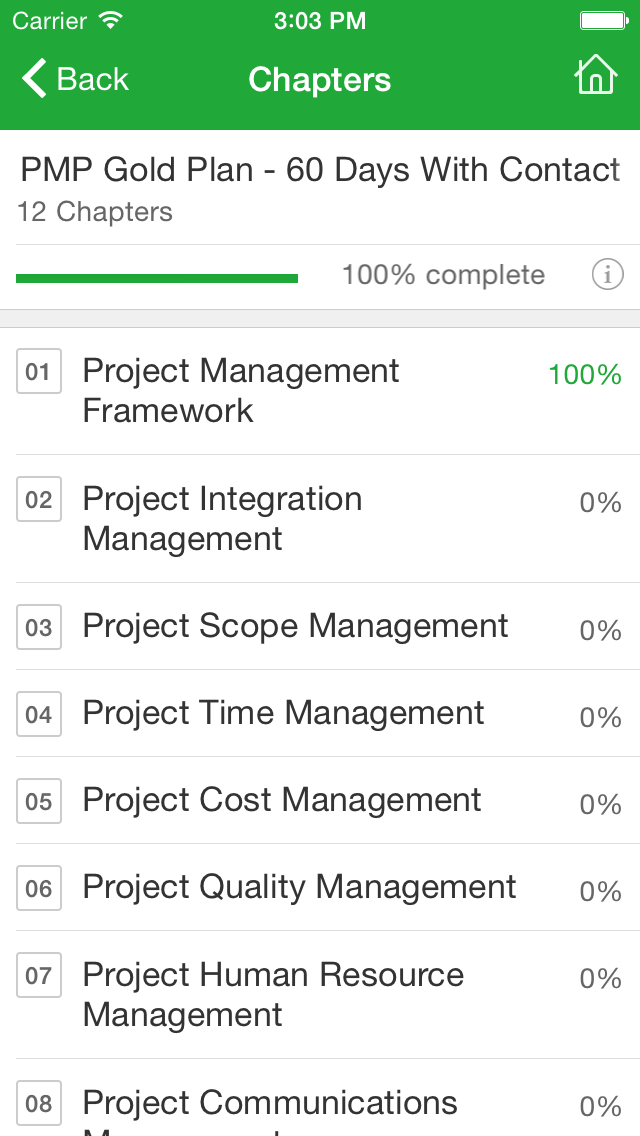The image size is (640, 1136).
Task: Tap the 02 chapter number badge
Action: (x=38, y=499)
